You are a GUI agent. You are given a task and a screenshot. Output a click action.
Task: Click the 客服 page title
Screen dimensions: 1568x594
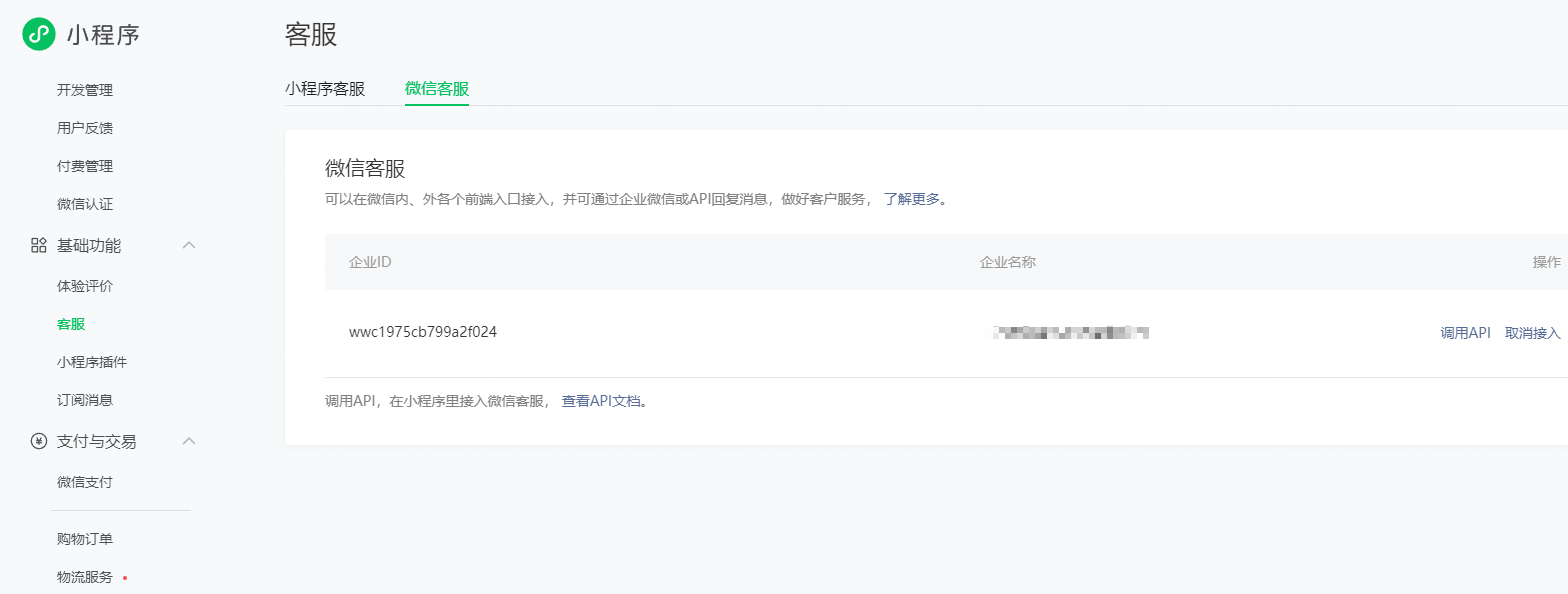pyautogui.click(x=311, y=35)
